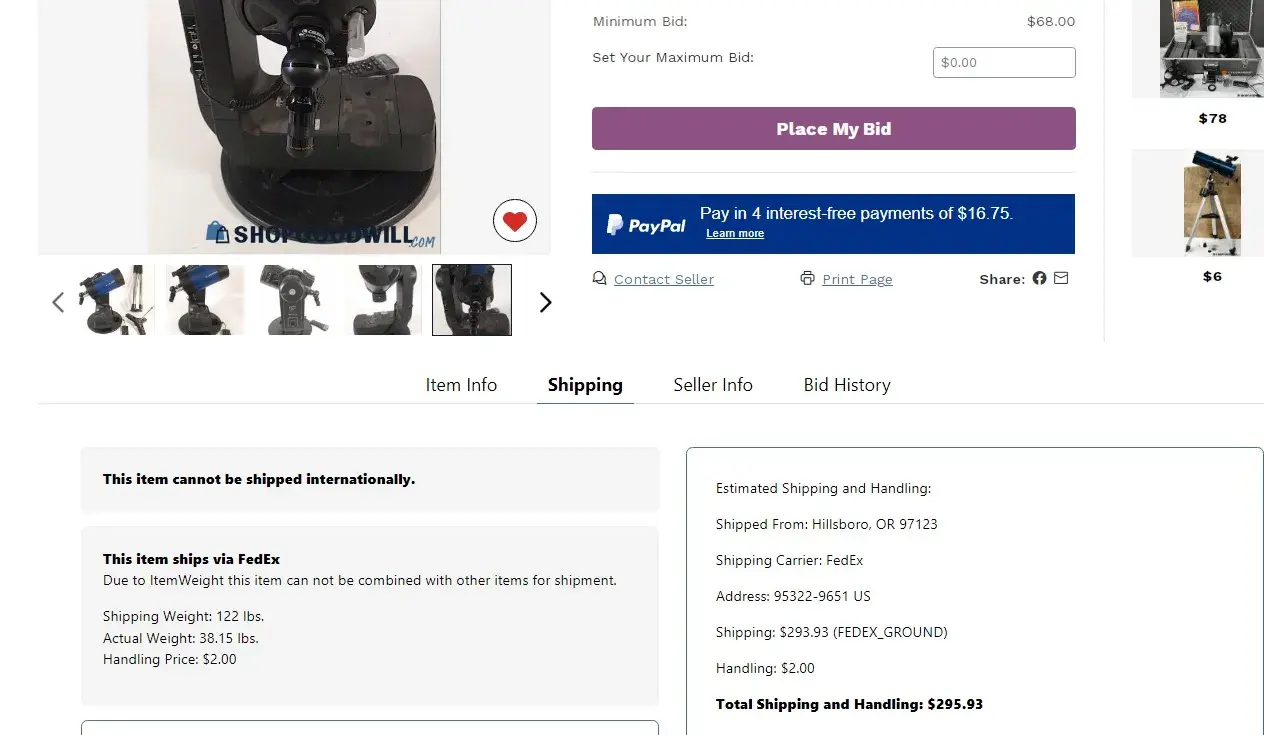Click the chat icon beside Contact Seller
This screenshot has width=1264, height=735.
[x=600, y=279]
